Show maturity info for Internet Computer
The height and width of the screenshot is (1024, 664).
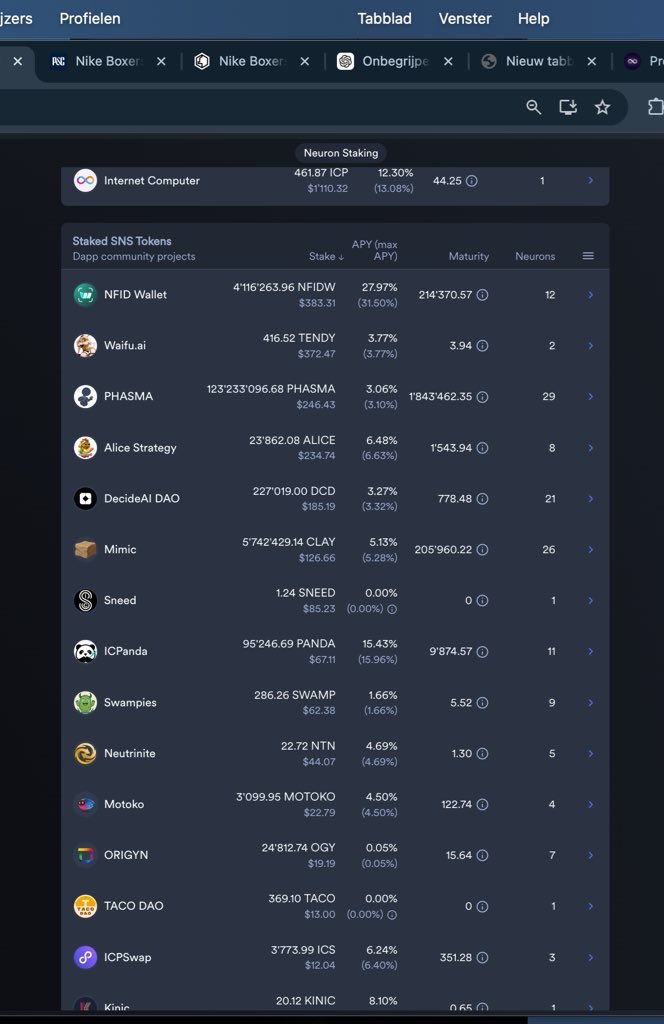[471, 181]
